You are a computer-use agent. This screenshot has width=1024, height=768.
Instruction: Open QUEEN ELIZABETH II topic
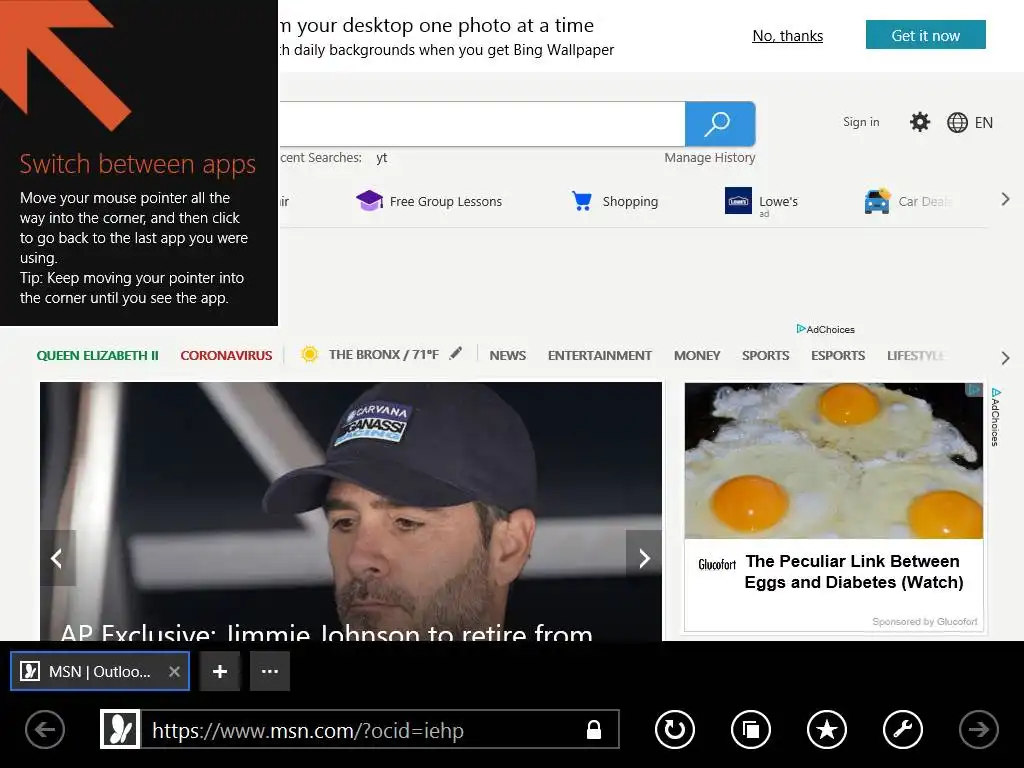(97, 356)
